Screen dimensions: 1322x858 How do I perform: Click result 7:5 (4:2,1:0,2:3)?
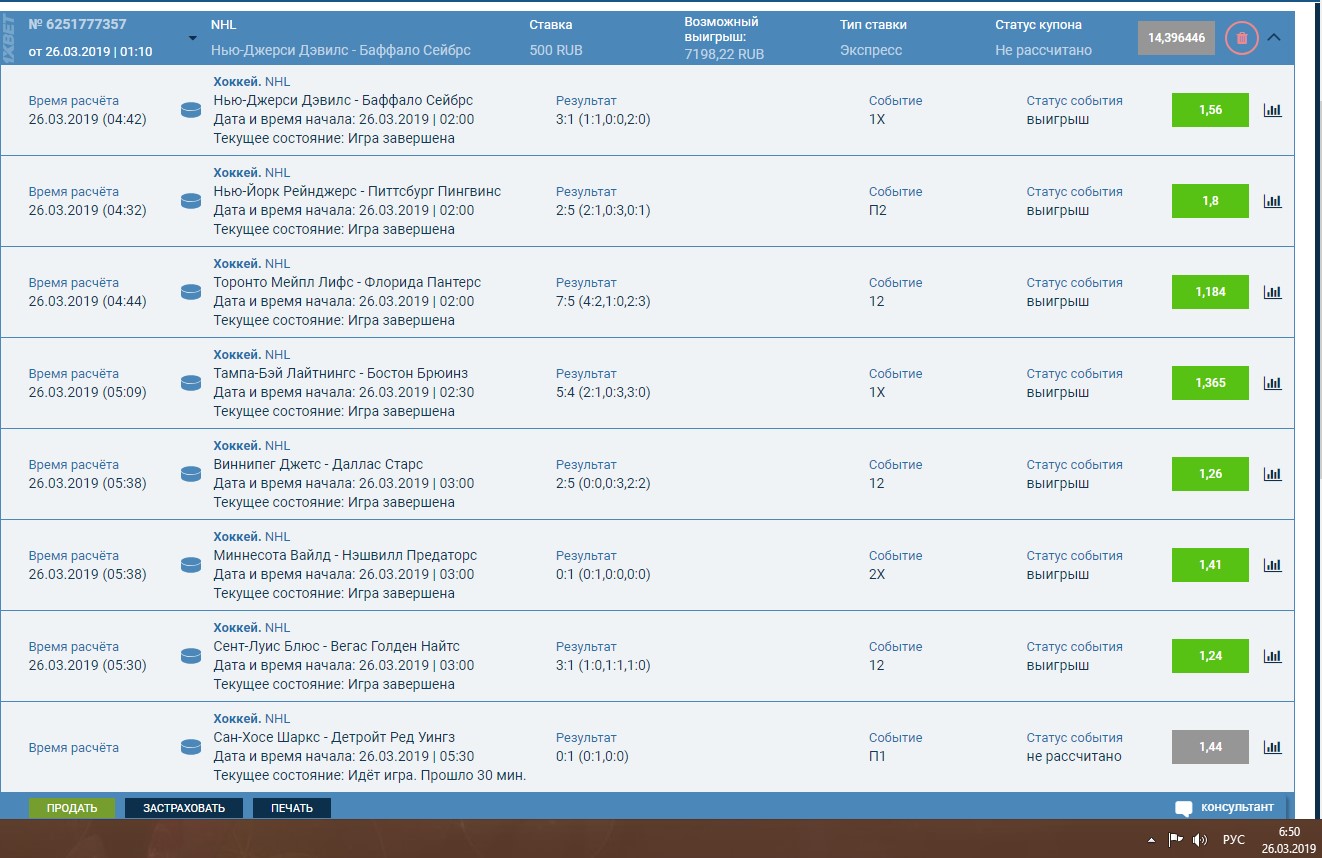click(x=603, y=301)
